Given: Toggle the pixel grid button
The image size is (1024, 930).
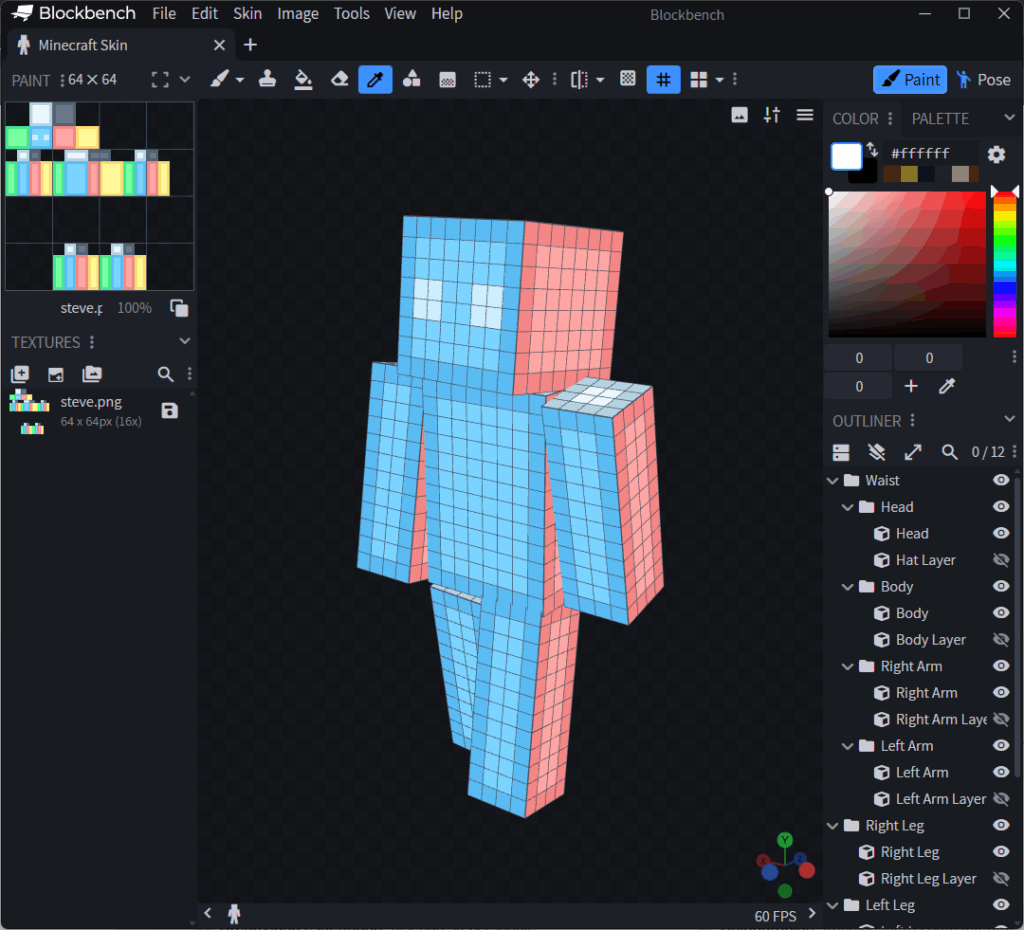Looking at the screenshot, I should (663, 80).
